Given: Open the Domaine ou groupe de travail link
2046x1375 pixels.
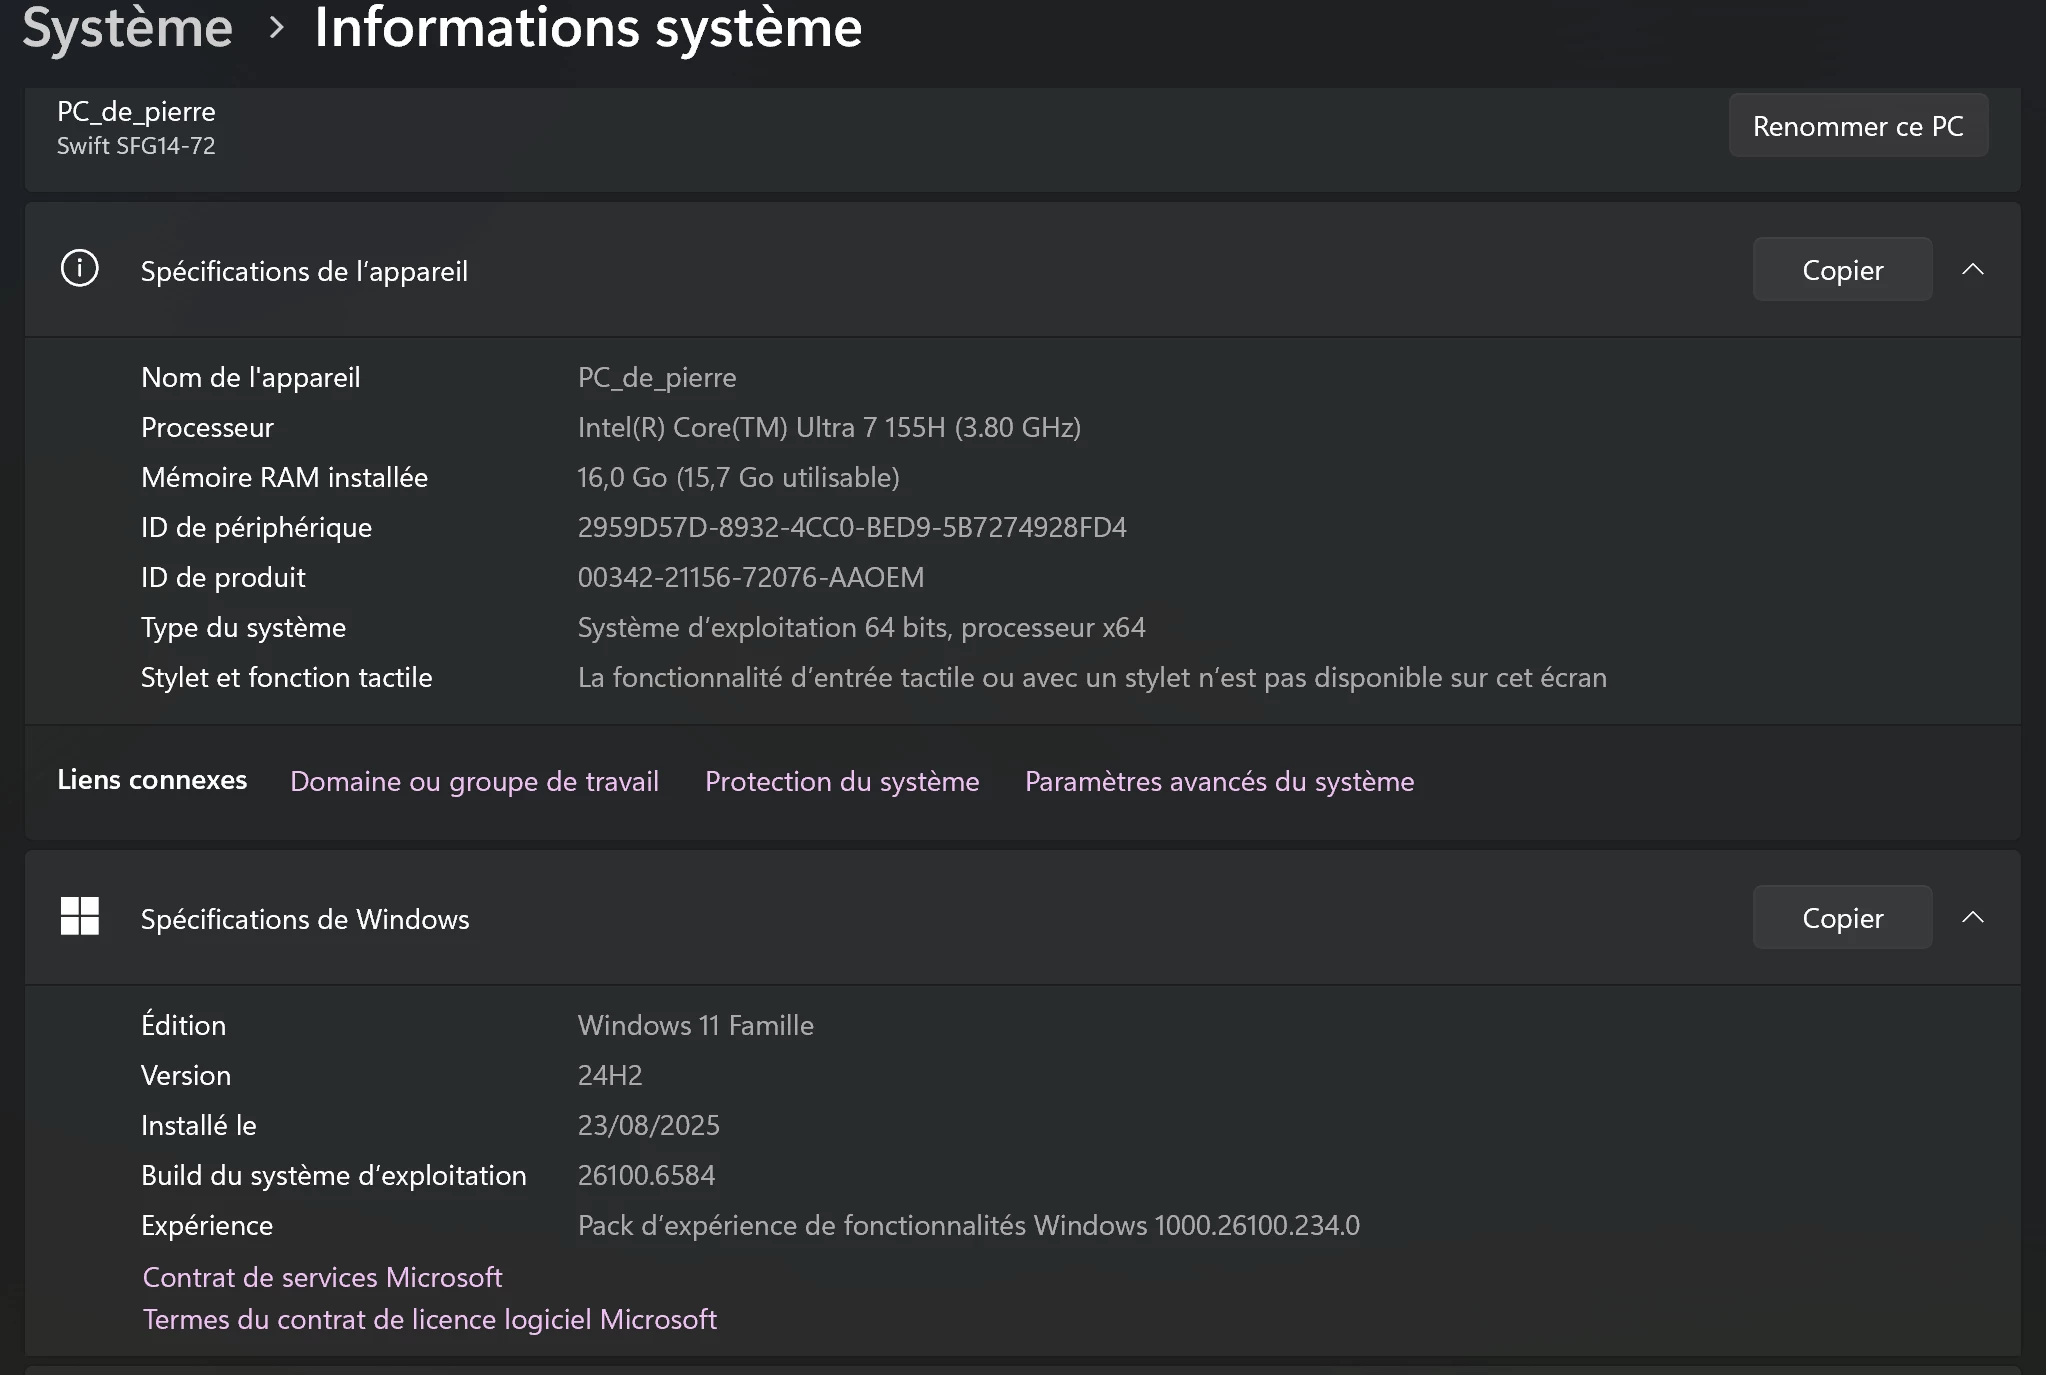Looking at the screenshot, I should [x=474, y=781].
